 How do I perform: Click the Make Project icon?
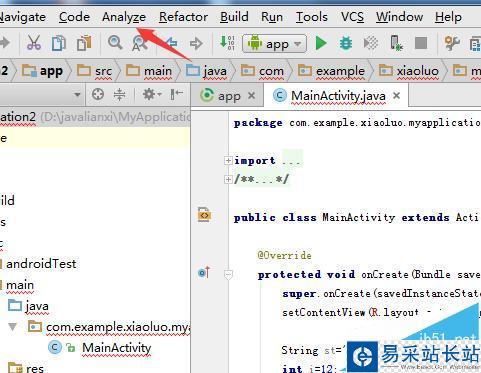[x=227, y=43]
